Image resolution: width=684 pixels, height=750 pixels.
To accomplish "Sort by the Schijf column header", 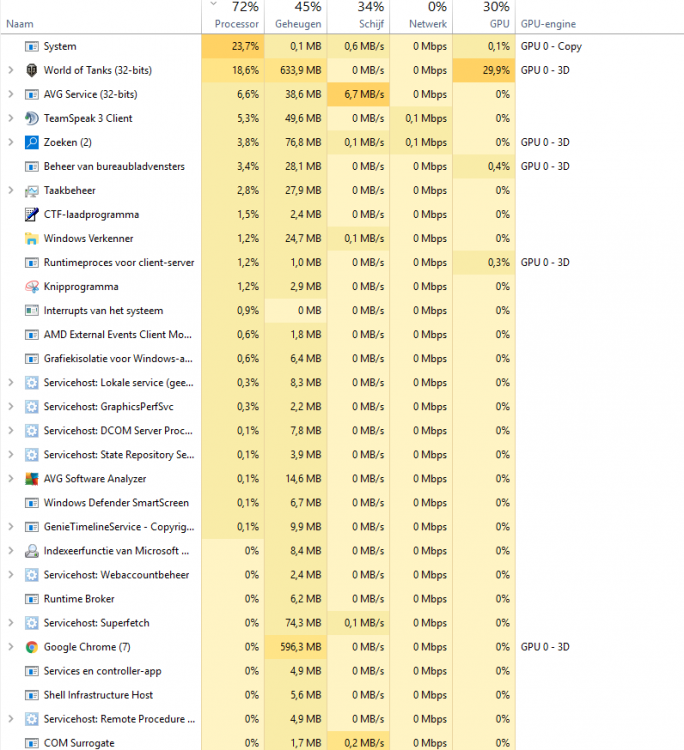I will (369, 23).
